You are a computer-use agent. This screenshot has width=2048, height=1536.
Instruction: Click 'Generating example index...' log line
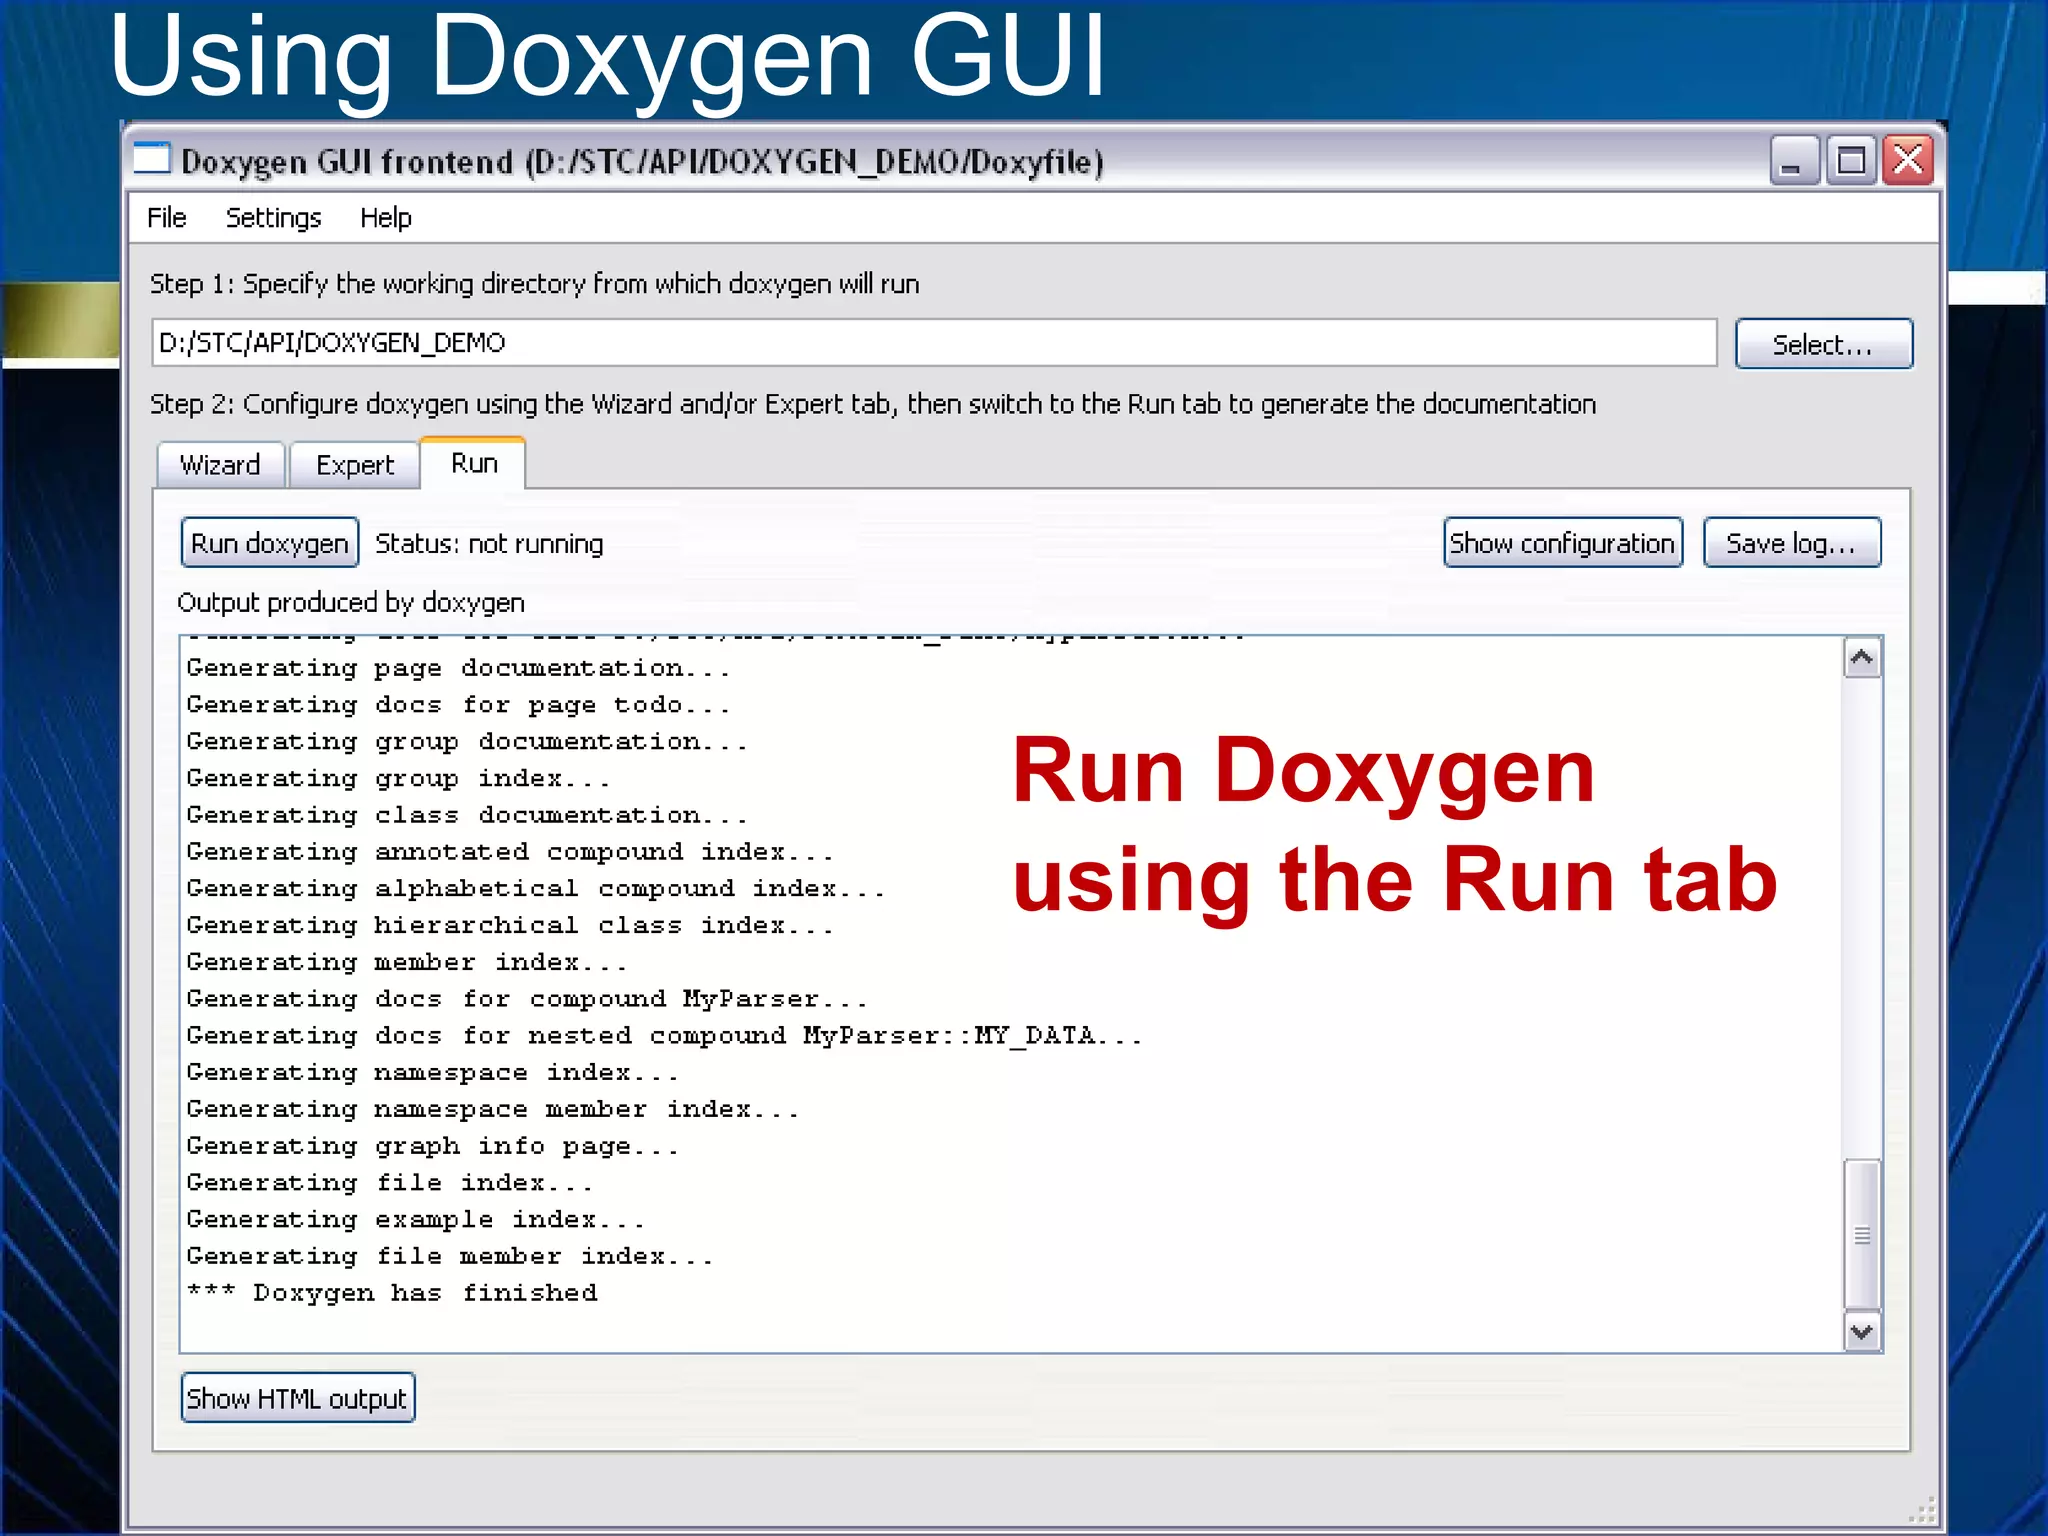click(415, 1219)
